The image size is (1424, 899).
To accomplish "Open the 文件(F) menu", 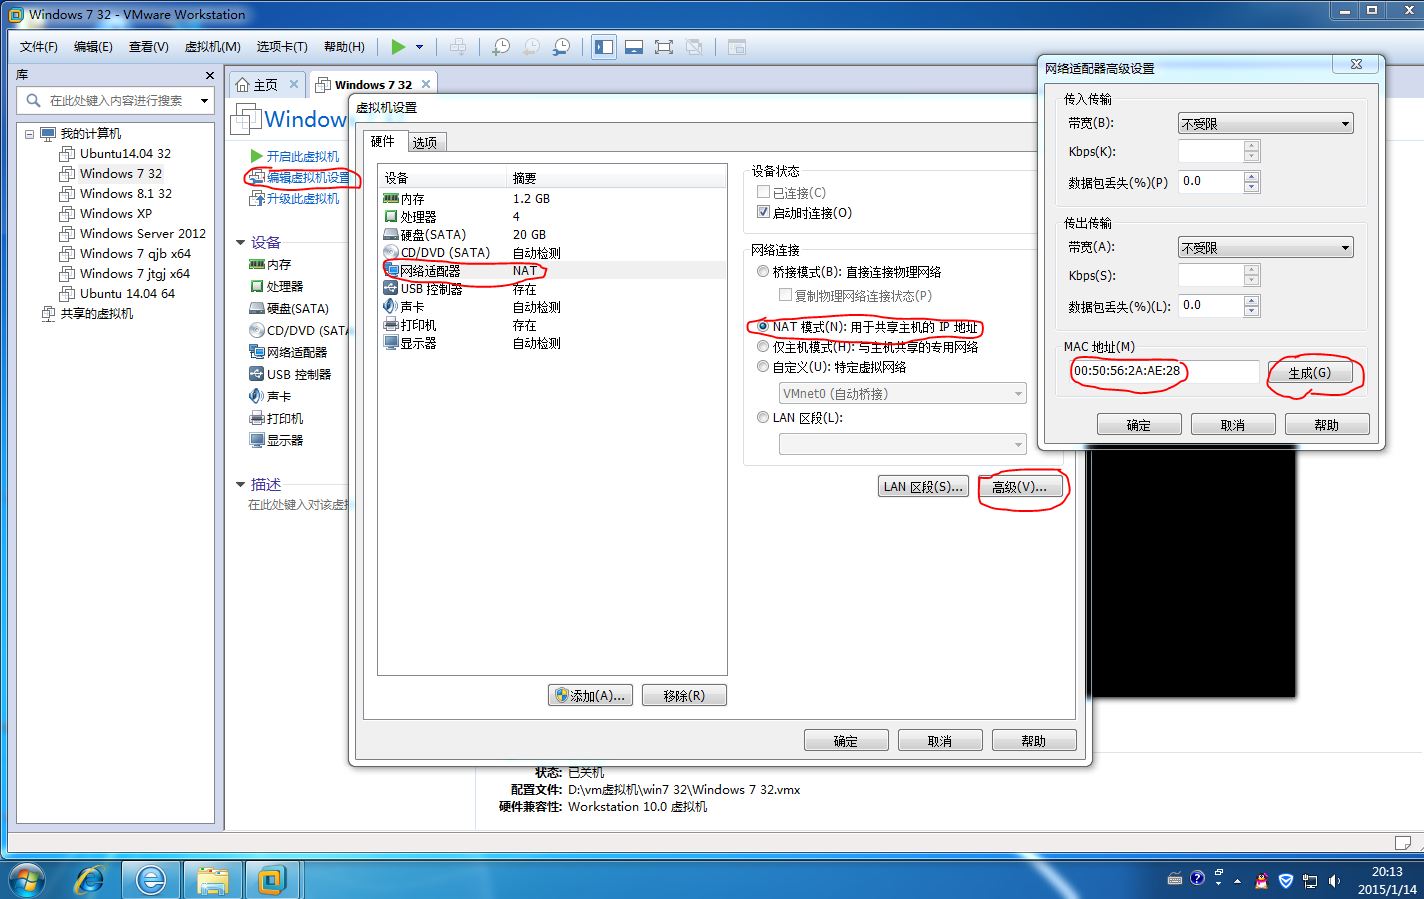I will point(39,47).
